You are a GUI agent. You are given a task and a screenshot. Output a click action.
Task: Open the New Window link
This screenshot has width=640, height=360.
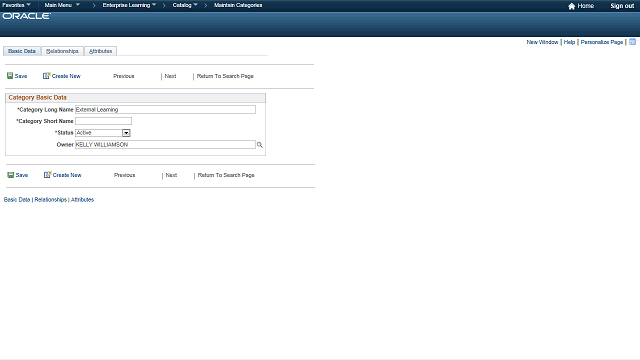(542, 42)
